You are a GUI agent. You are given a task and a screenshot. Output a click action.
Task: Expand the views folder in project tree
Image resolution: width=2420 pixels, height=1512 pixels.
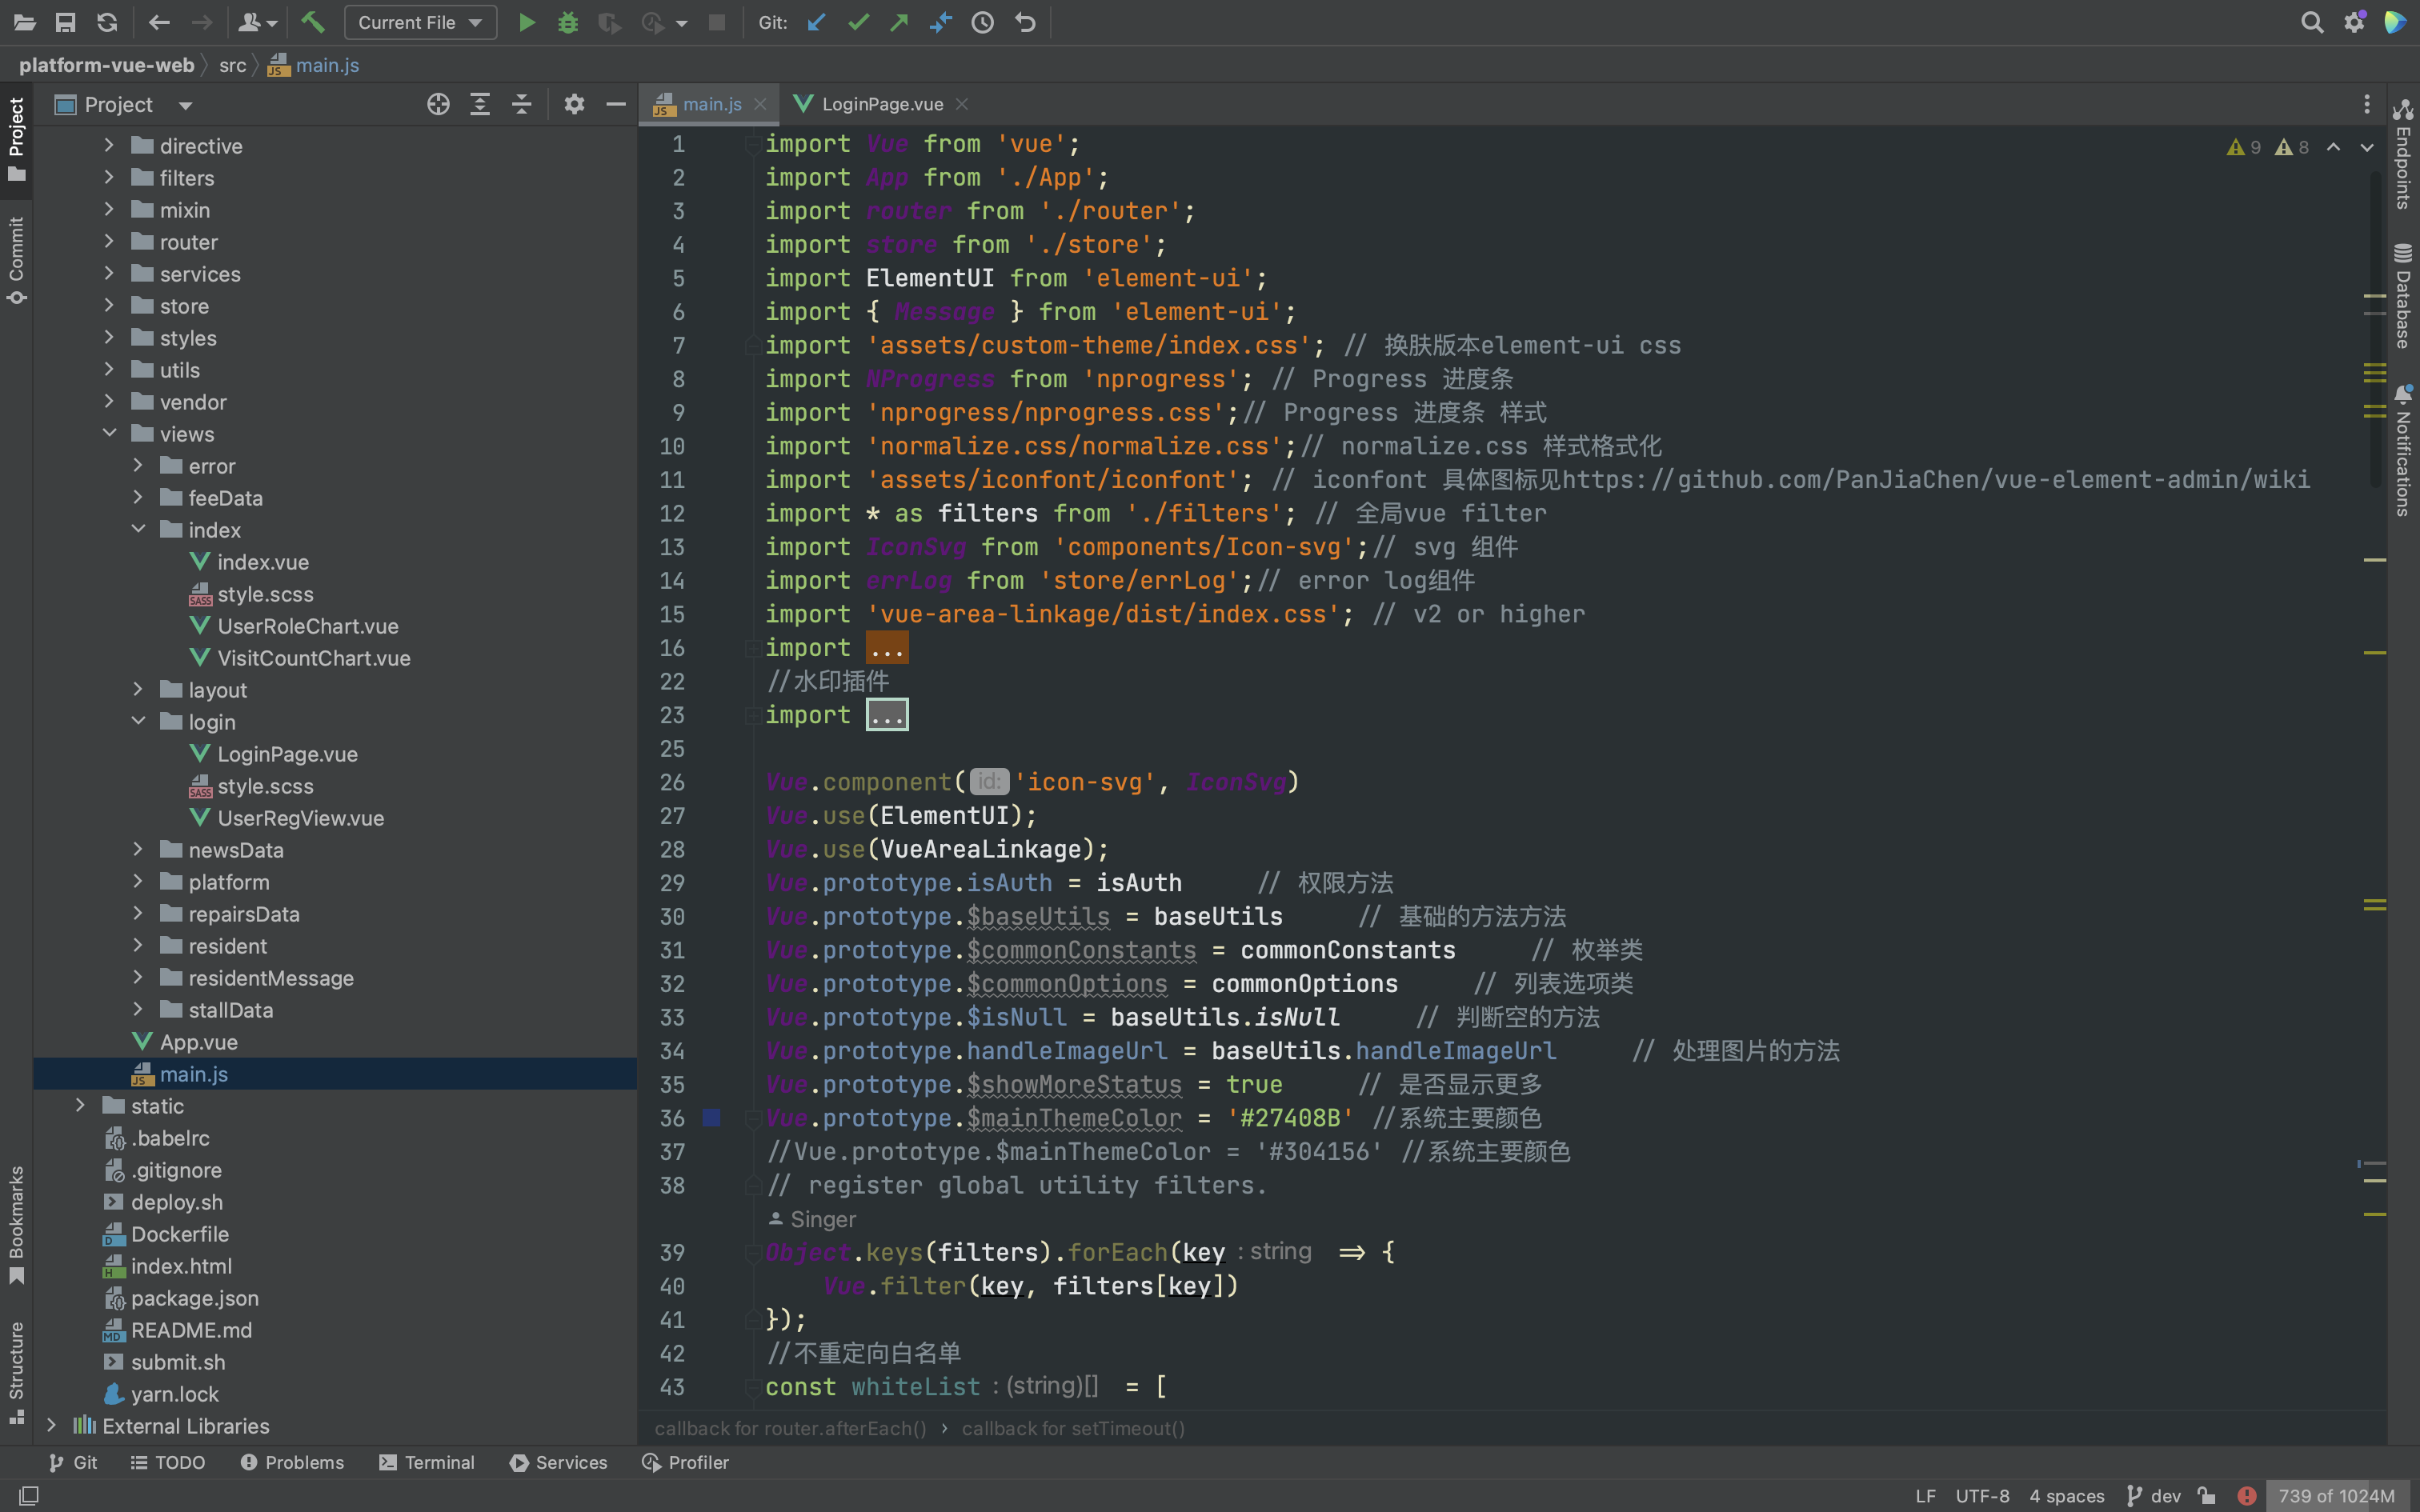click(110, 434)
